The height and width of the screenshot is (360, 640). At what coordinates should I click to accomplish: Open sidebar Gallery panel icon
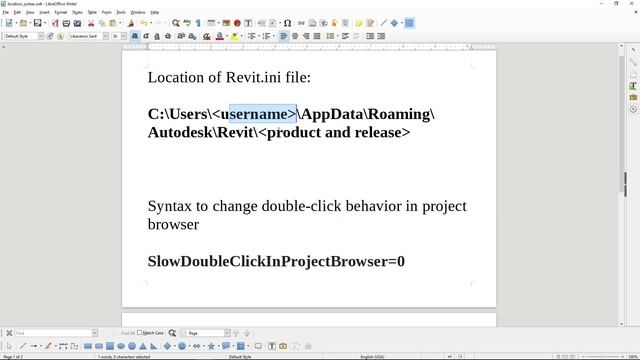pos(633,98)
